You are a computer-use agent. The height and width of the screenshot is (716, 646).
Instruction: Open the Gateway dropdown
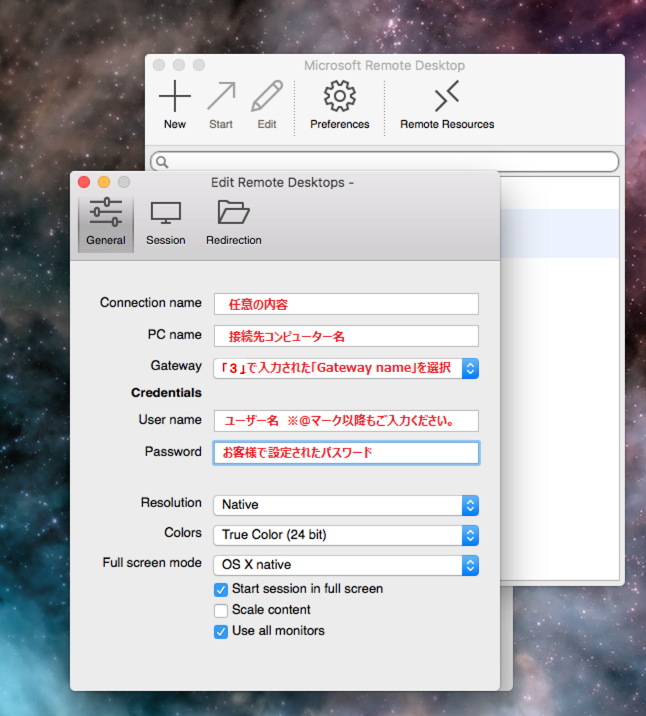pos(346,368)
